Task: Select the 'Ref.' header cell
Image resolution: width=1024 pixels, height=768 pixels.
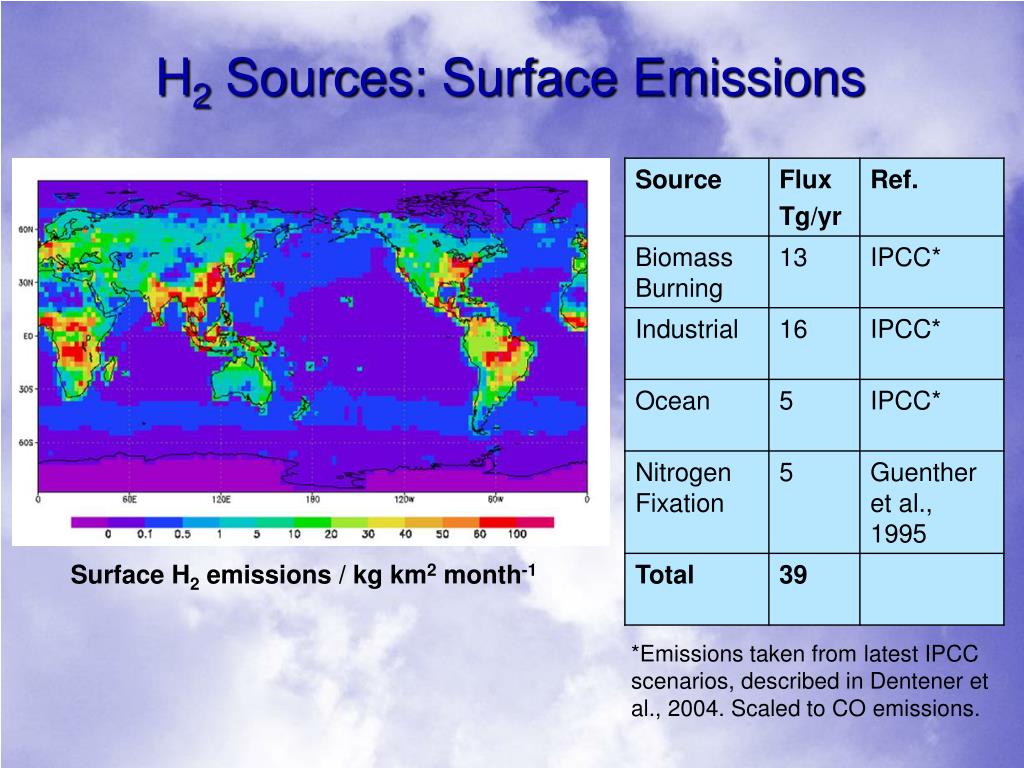Action: click(x=932, y=197)
